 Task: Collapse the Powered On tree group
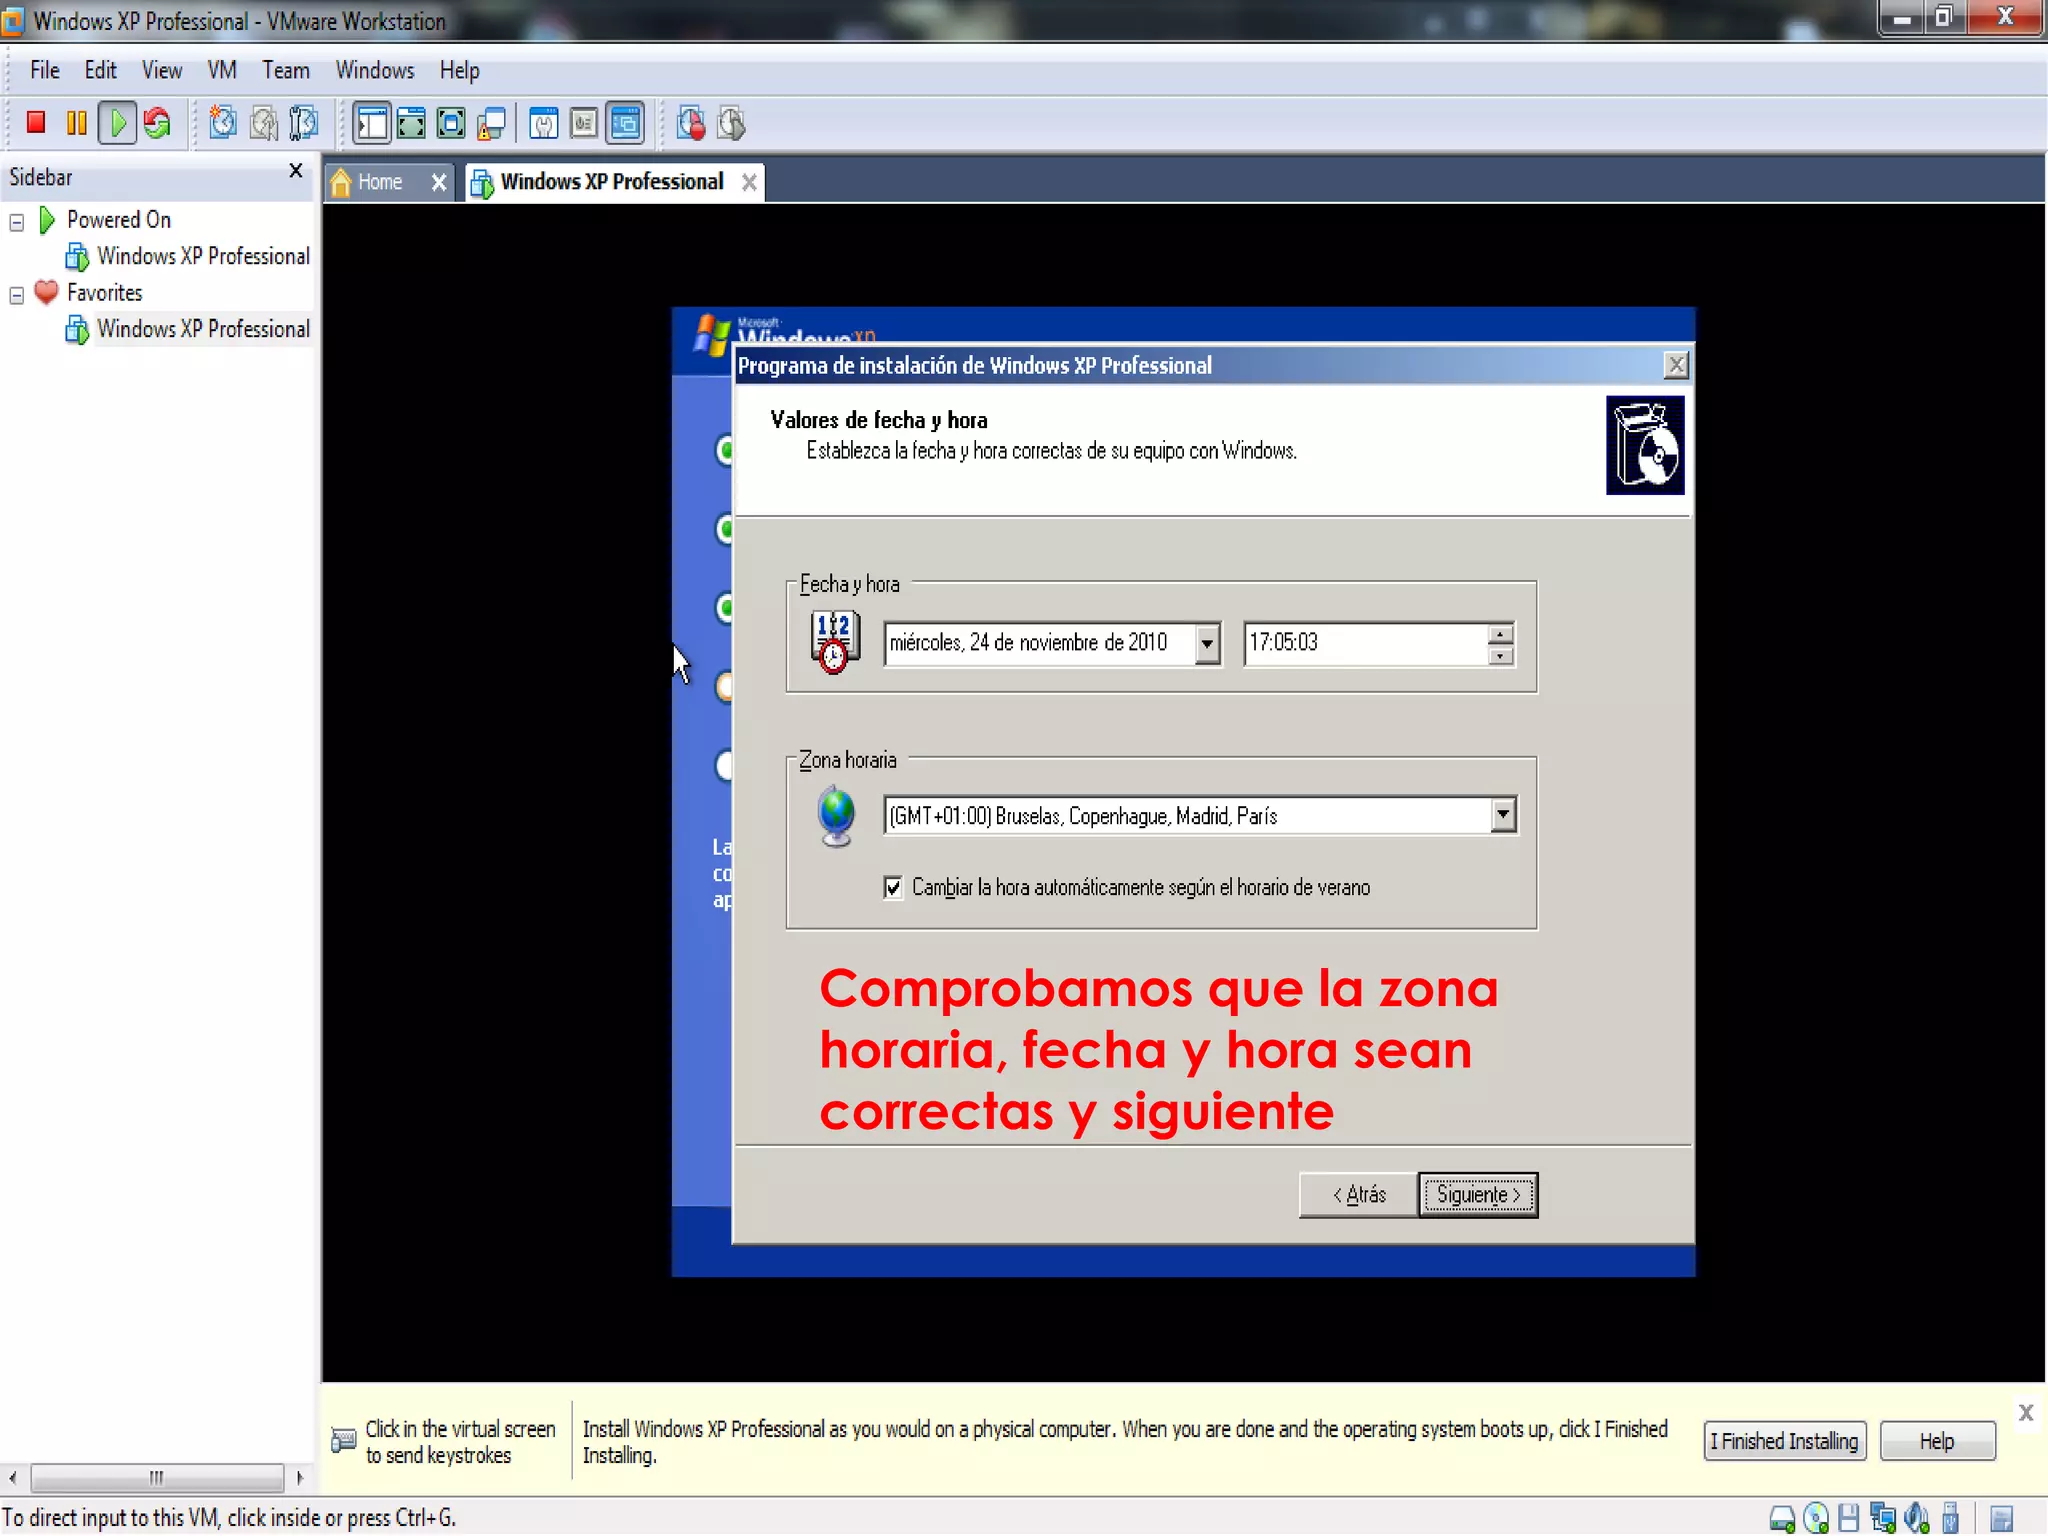coord(17,222)
